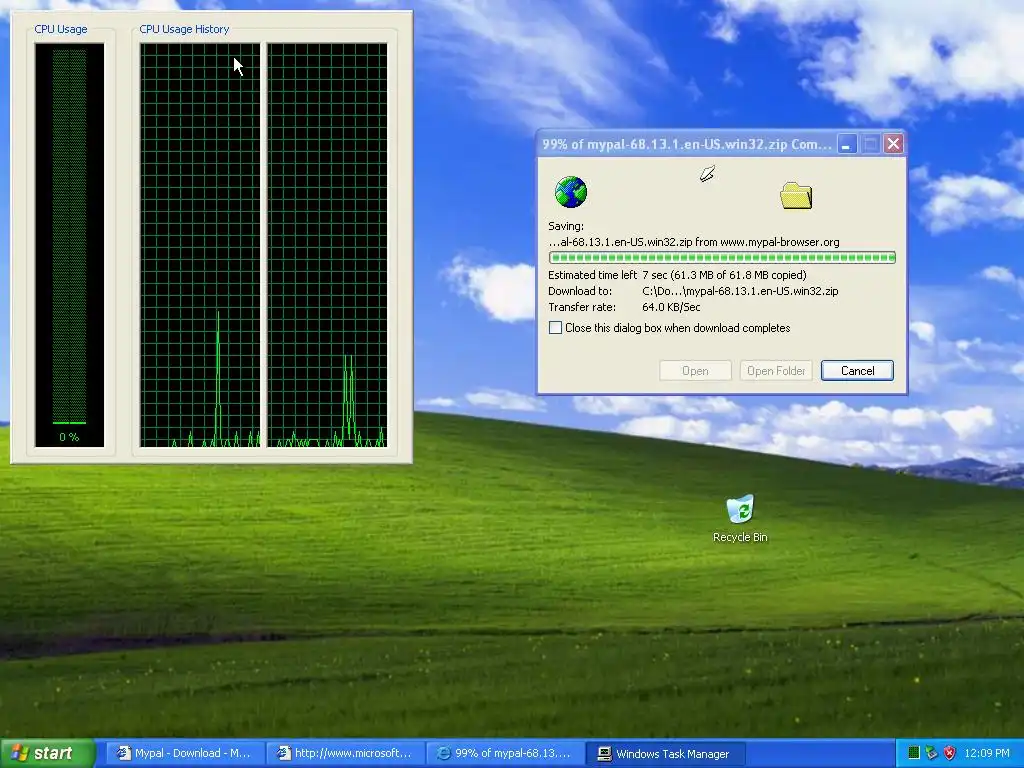Viewport: 1024px width, 768px height.
Task: Enable Close this dialog box when download completes
Action: point(555,328)
